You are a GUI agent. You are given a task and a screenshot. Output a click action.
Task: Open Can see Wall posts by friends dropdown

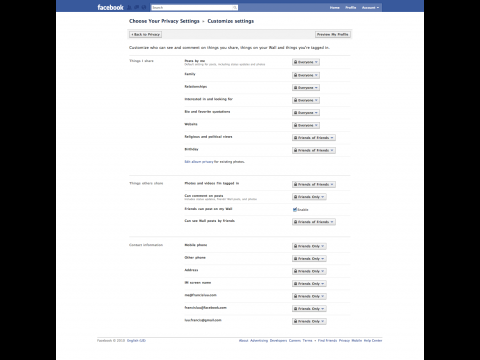pyautogui.click(x=314, y=222)
